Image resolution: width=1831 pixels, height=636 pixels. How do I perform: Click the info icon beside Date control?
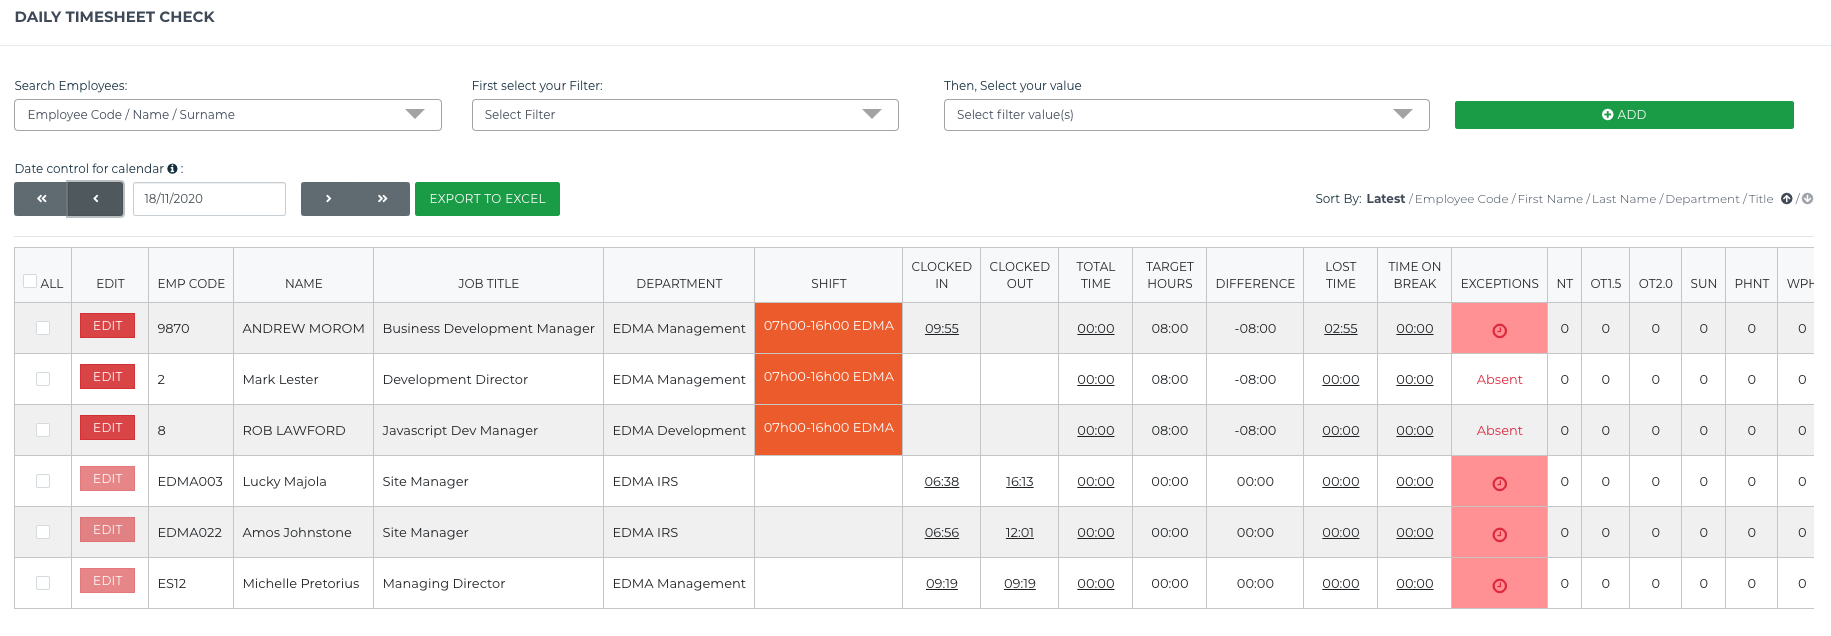(172, 169)
